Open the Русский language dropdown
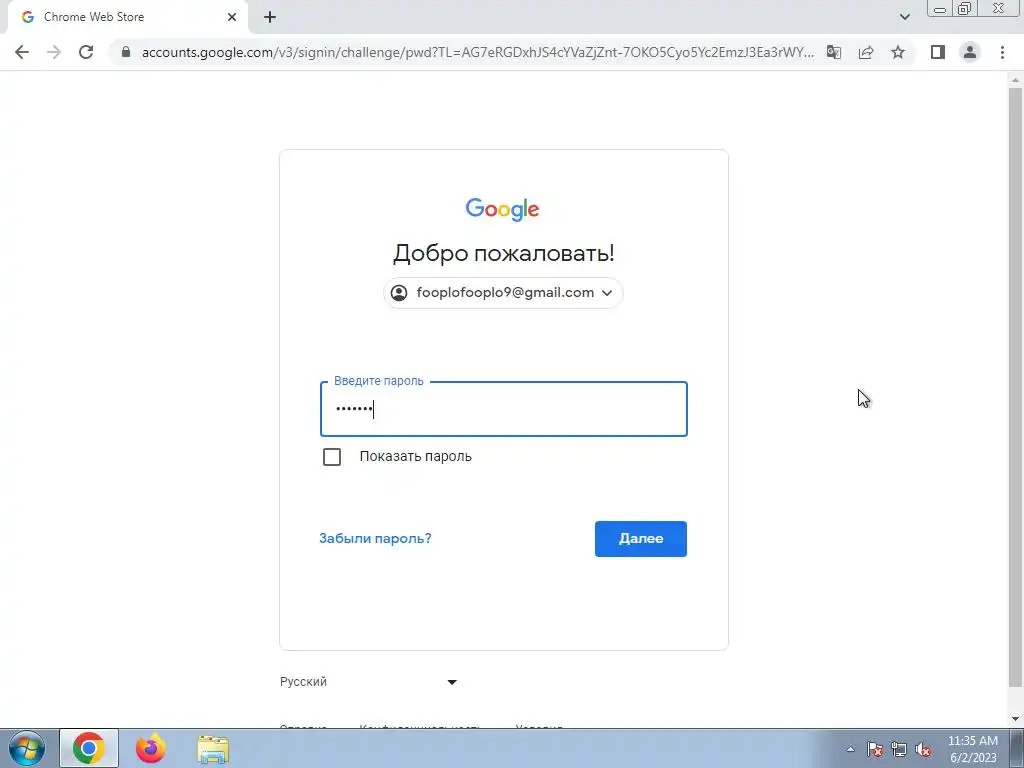 [x=368, y=682]
